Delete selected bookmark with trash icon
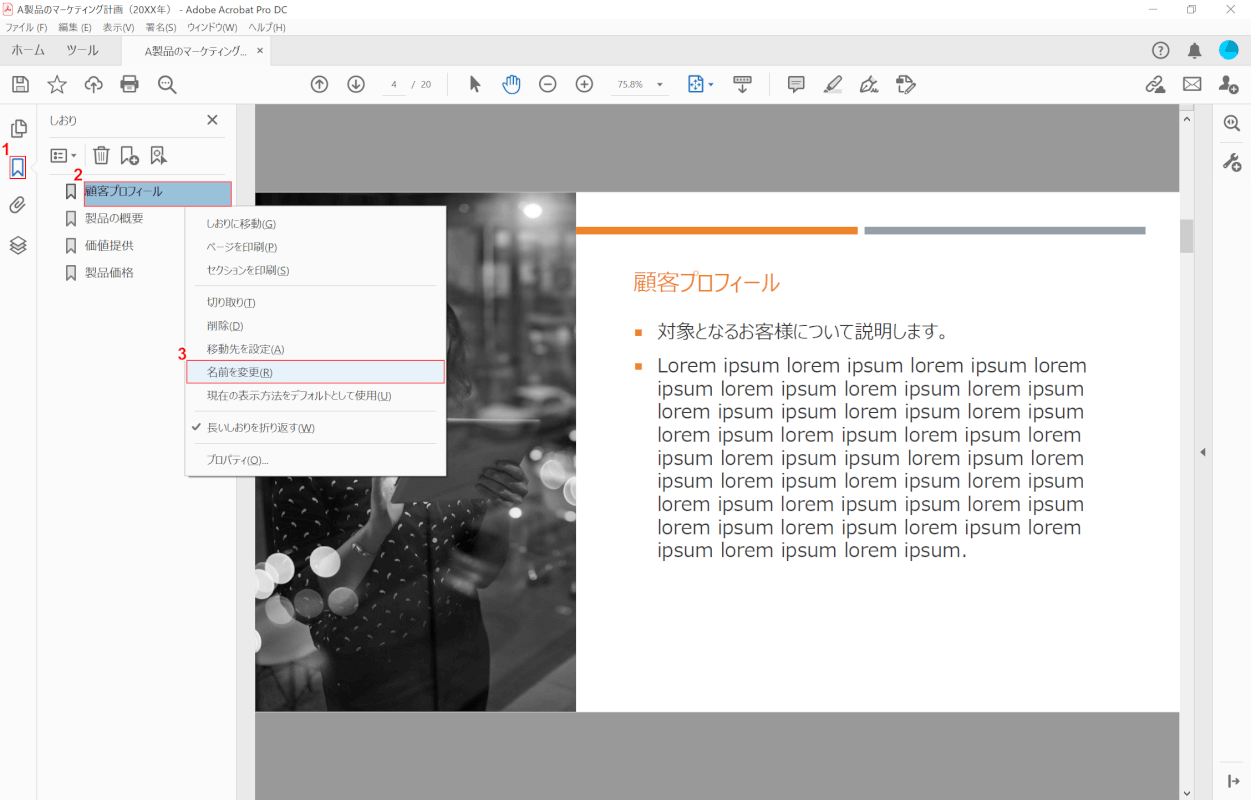The image size is (1251, 800). (x=101, y=155)
